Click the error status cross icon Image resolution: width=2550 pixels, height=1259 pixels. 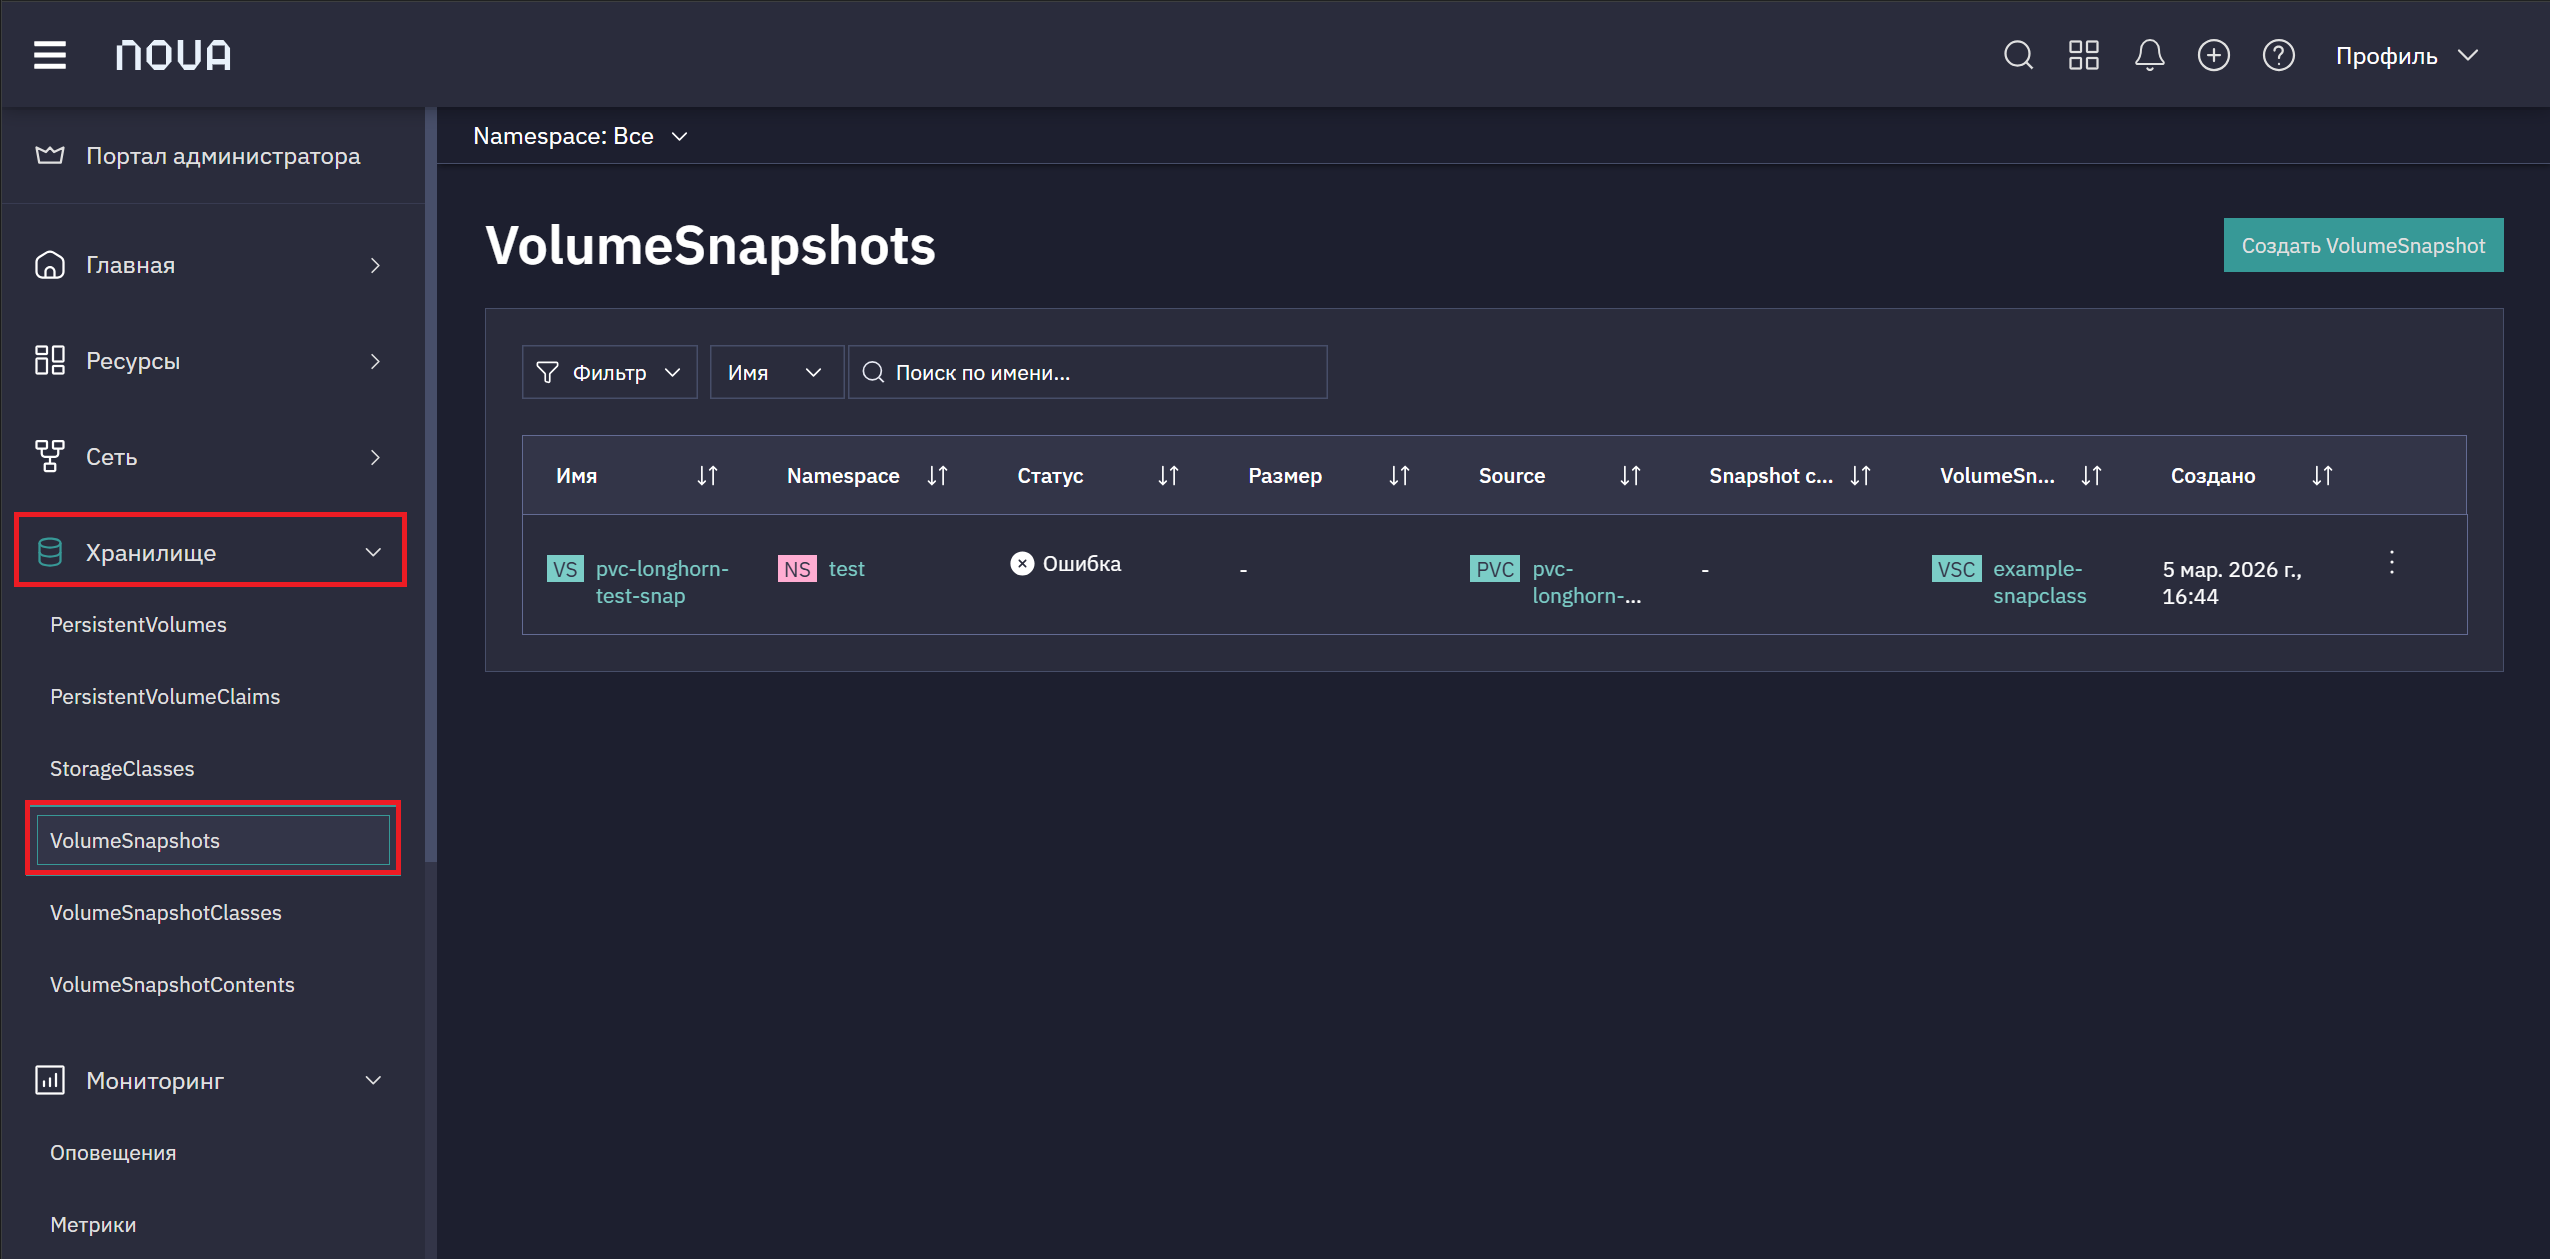click(1022, 564)
